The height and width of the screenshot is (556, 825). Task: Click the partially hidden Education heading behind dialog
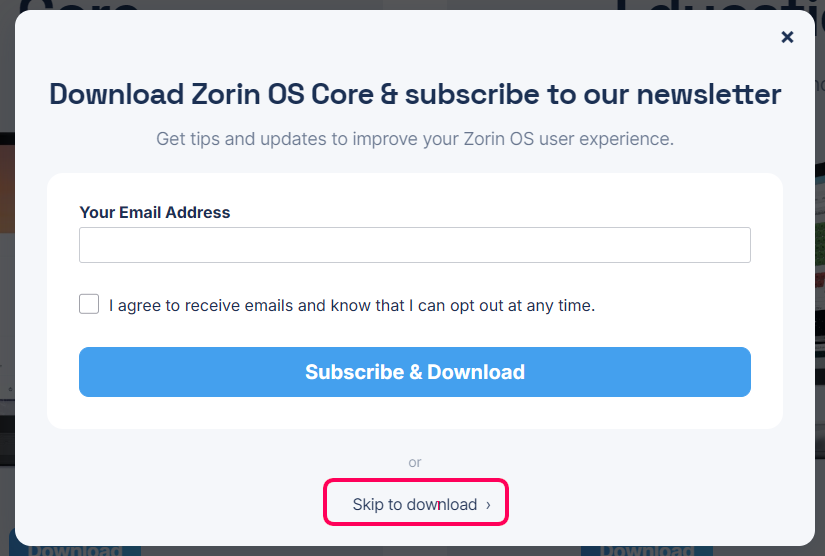[716, 5]
